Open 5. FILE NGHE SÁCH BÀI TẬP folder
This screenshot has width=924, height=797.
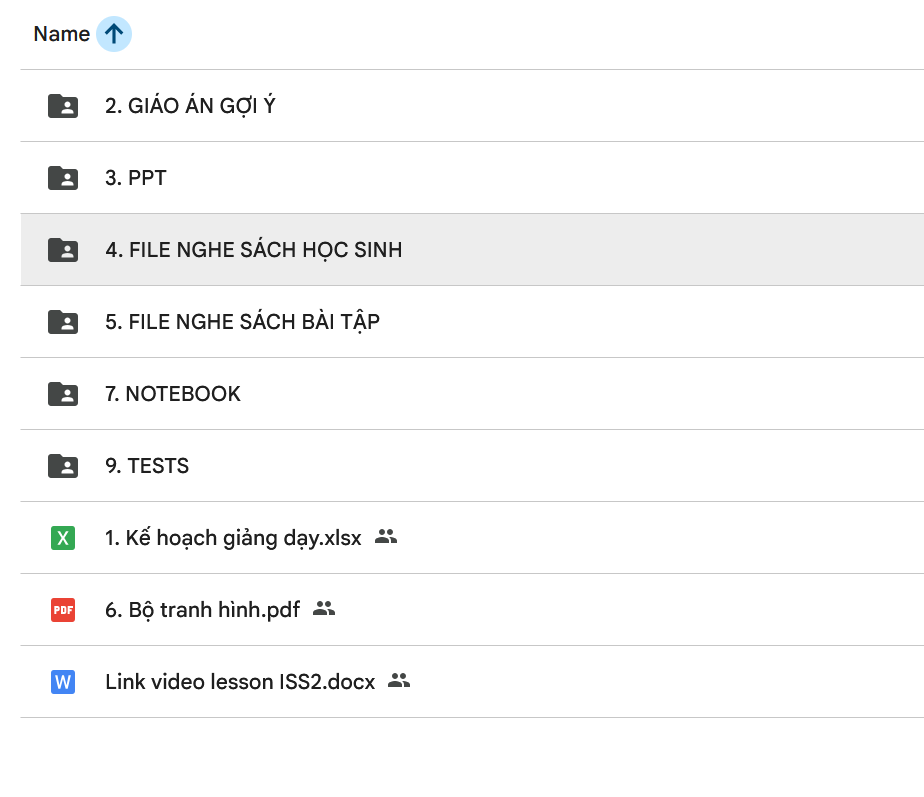(242, 322)
